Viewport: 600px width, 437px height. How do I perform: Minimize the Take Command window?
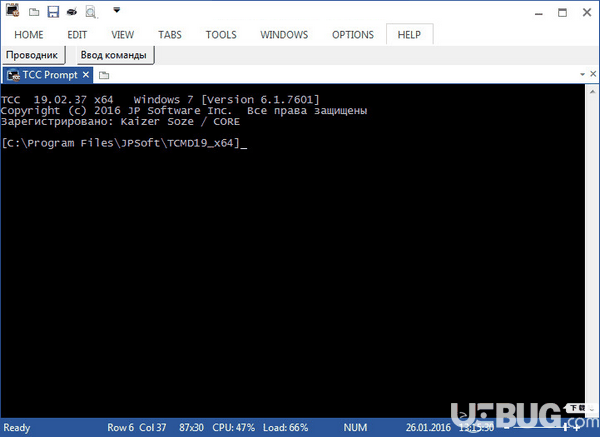pos(539,13)
